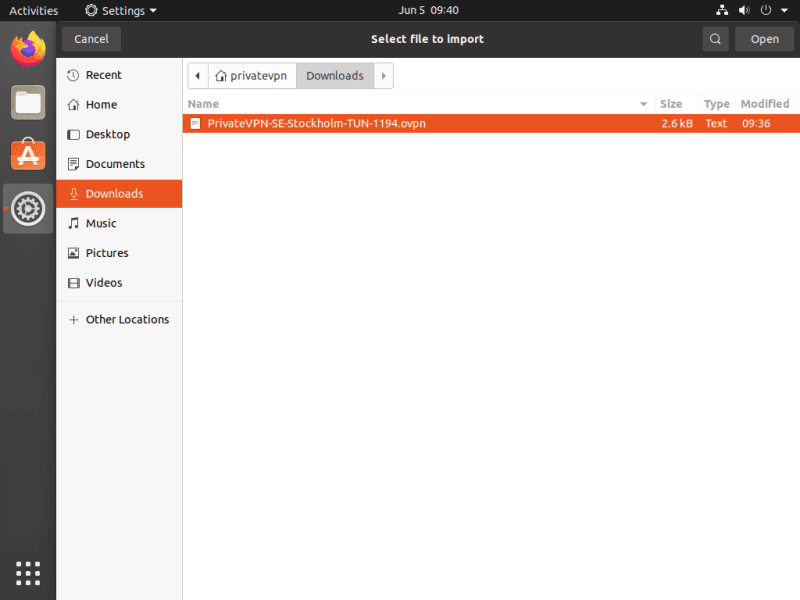Open Firefox from the dock
The image size is (800, 600).
[x=28, y=48]
